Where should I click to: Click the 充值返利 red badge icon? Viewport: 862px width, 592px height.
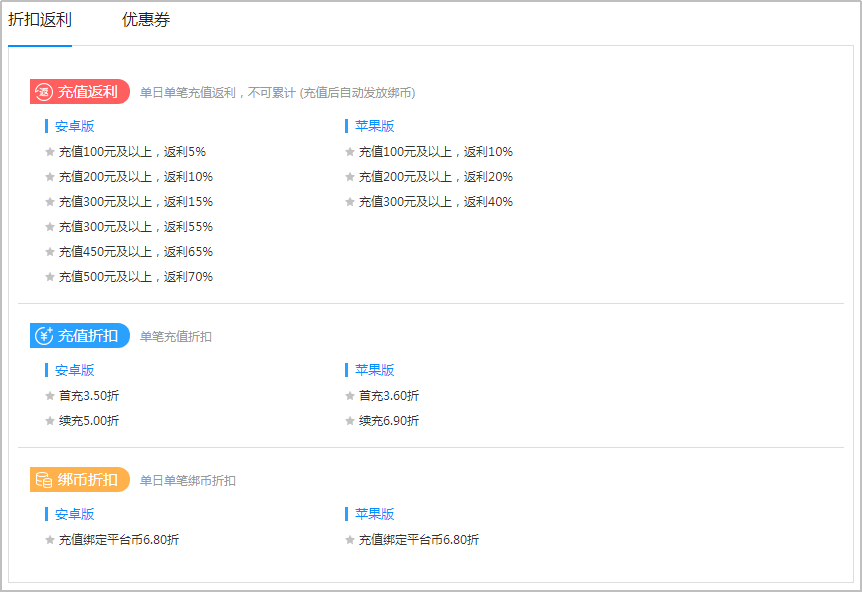44,92
